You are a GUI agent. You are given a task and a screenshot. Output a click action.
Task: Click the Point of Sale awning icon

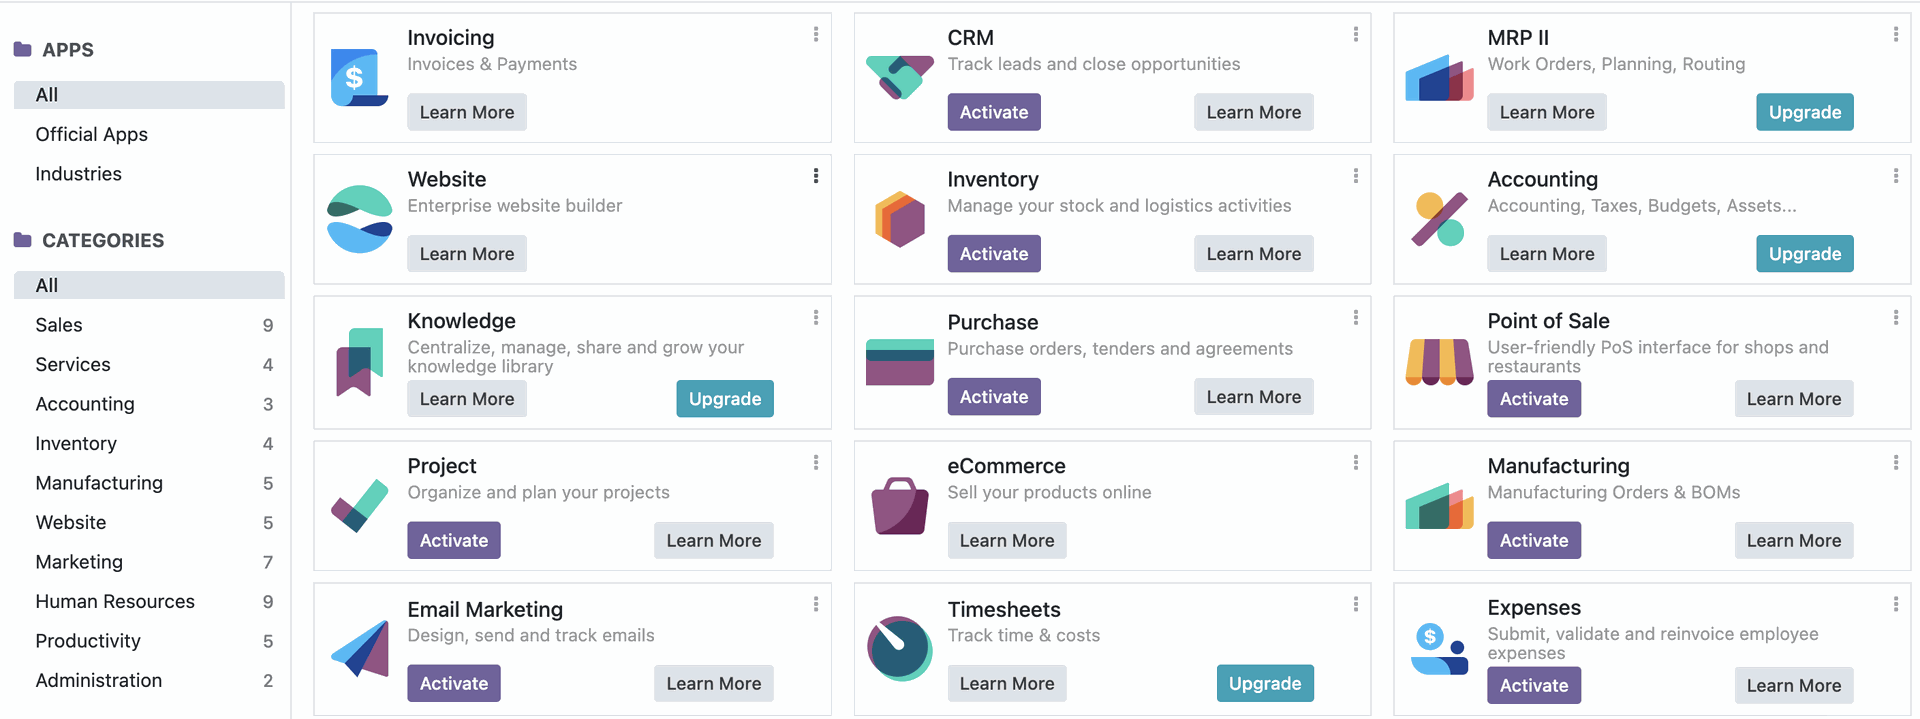pos(1439,362)
